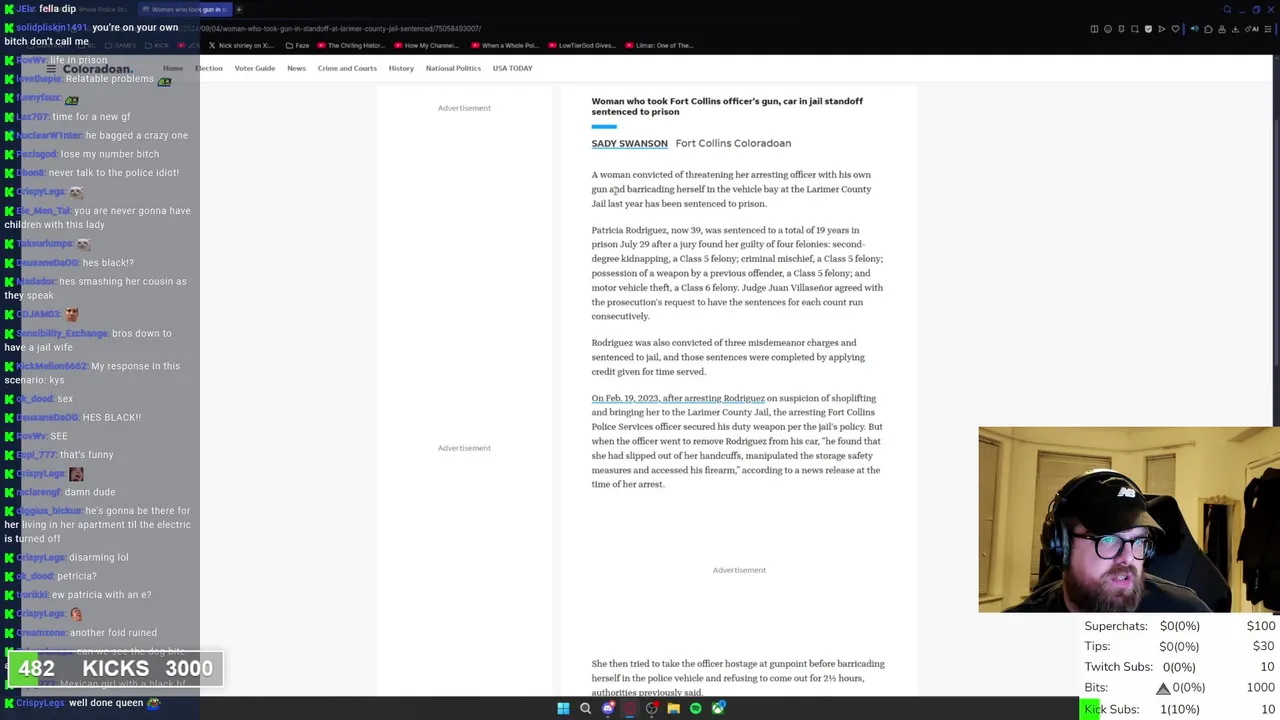Open 'On Feb. 19, 2023, after arresting Rodriguez' link
The image size is (1280, 720).
(677, 398)
